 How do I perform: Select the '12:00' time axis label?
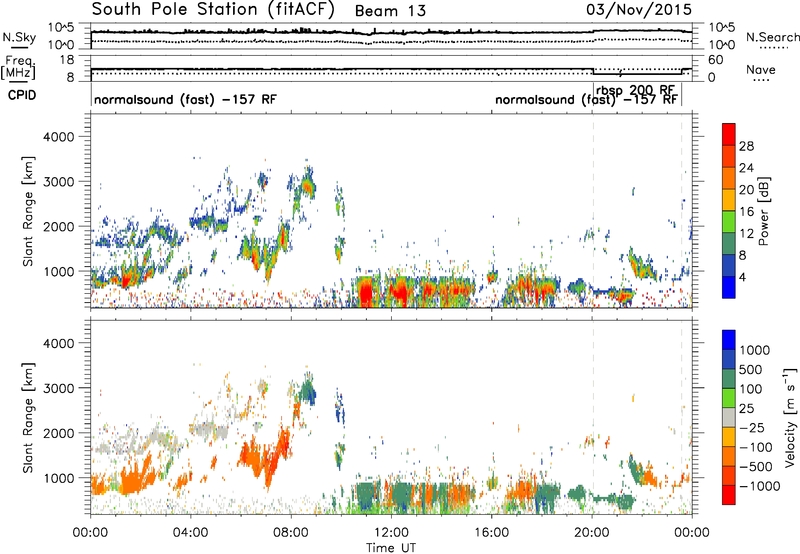(x=391, y=533)
